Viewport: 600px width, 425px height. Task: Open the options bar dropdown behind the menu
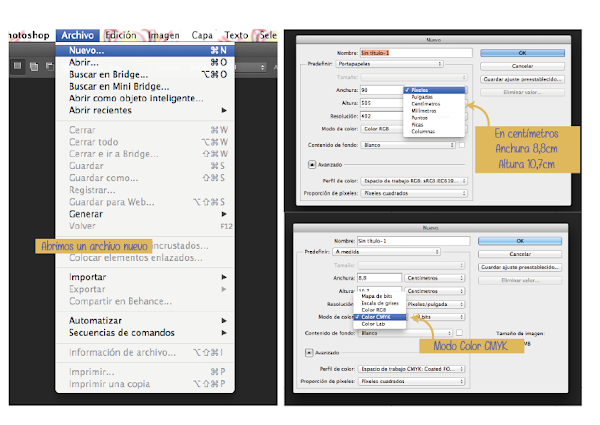(251, 67)
